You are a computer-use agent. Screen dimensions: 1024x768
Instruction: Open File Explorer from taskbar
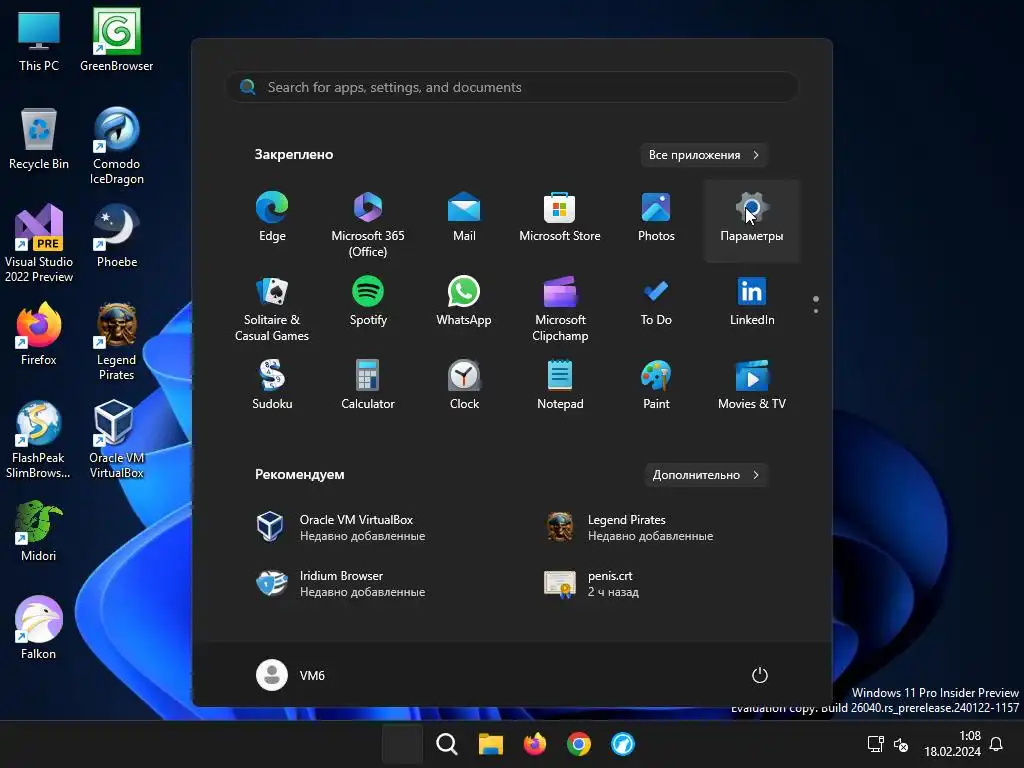tap(490, 744)
